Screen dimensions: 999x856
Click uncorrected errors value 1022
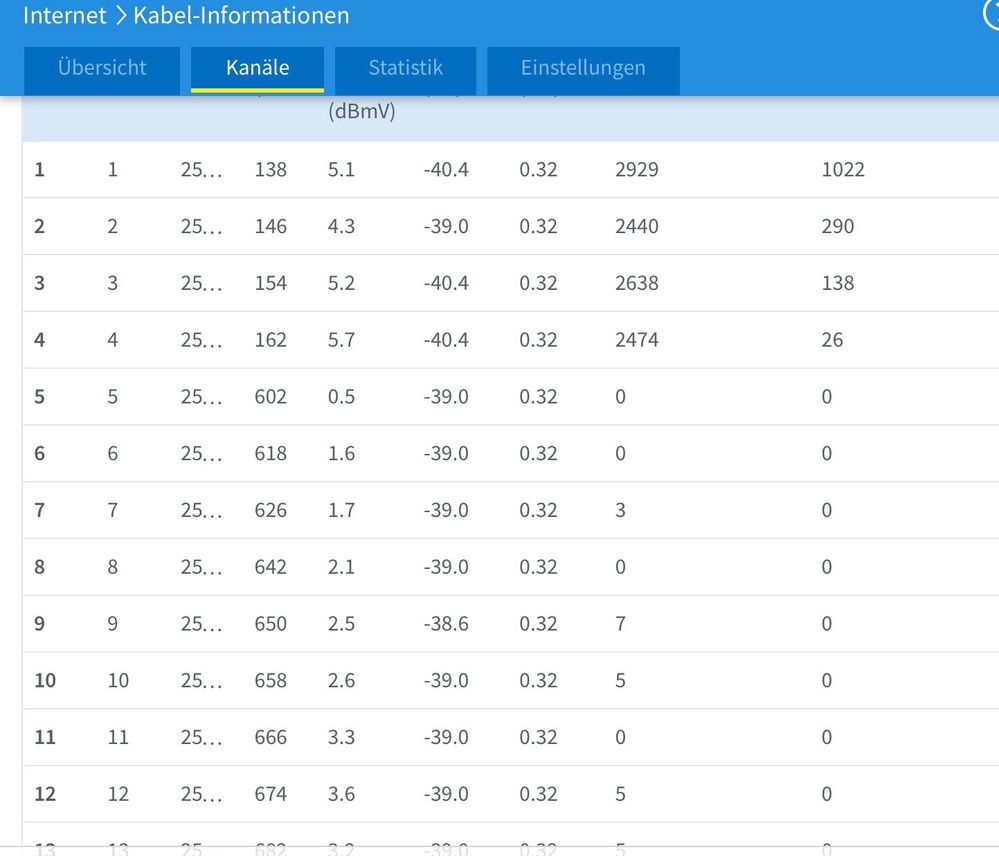click(x=843, y=169)
